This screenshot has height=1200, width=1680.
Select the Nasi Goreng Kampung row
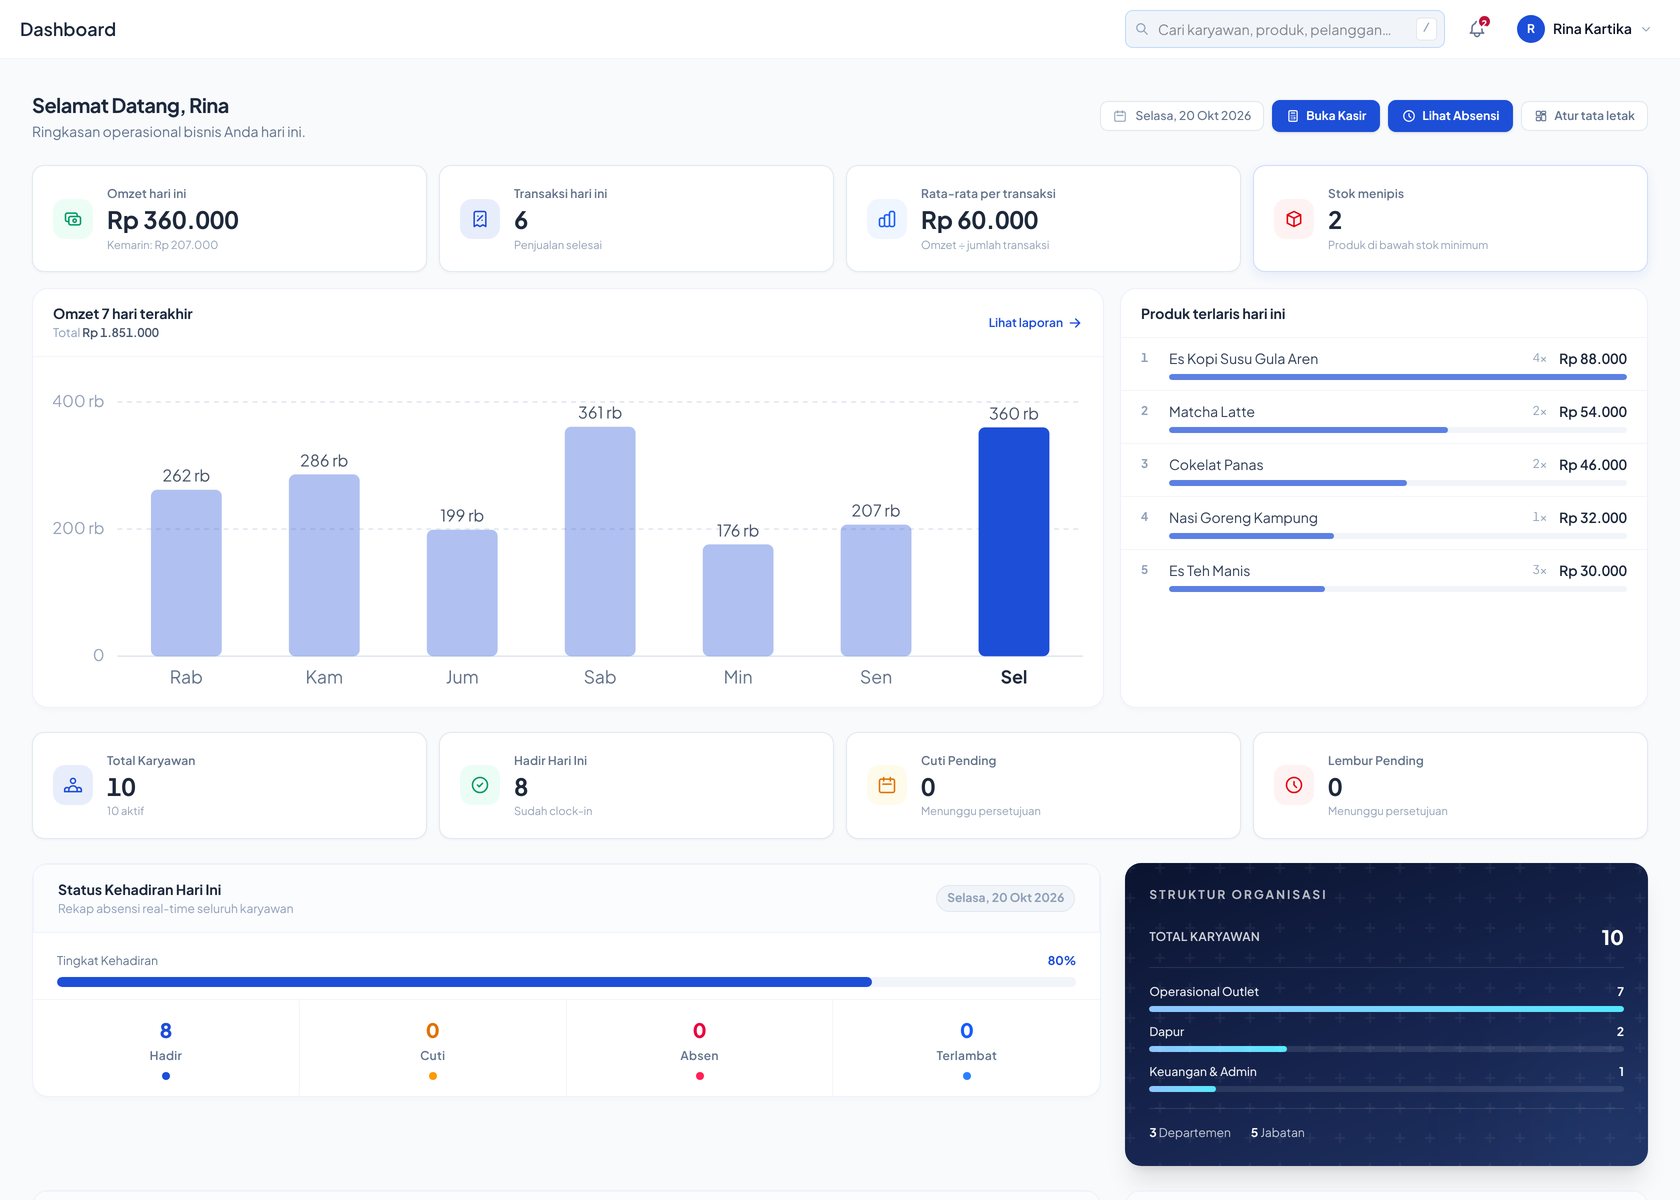[x=1384, y=523]
